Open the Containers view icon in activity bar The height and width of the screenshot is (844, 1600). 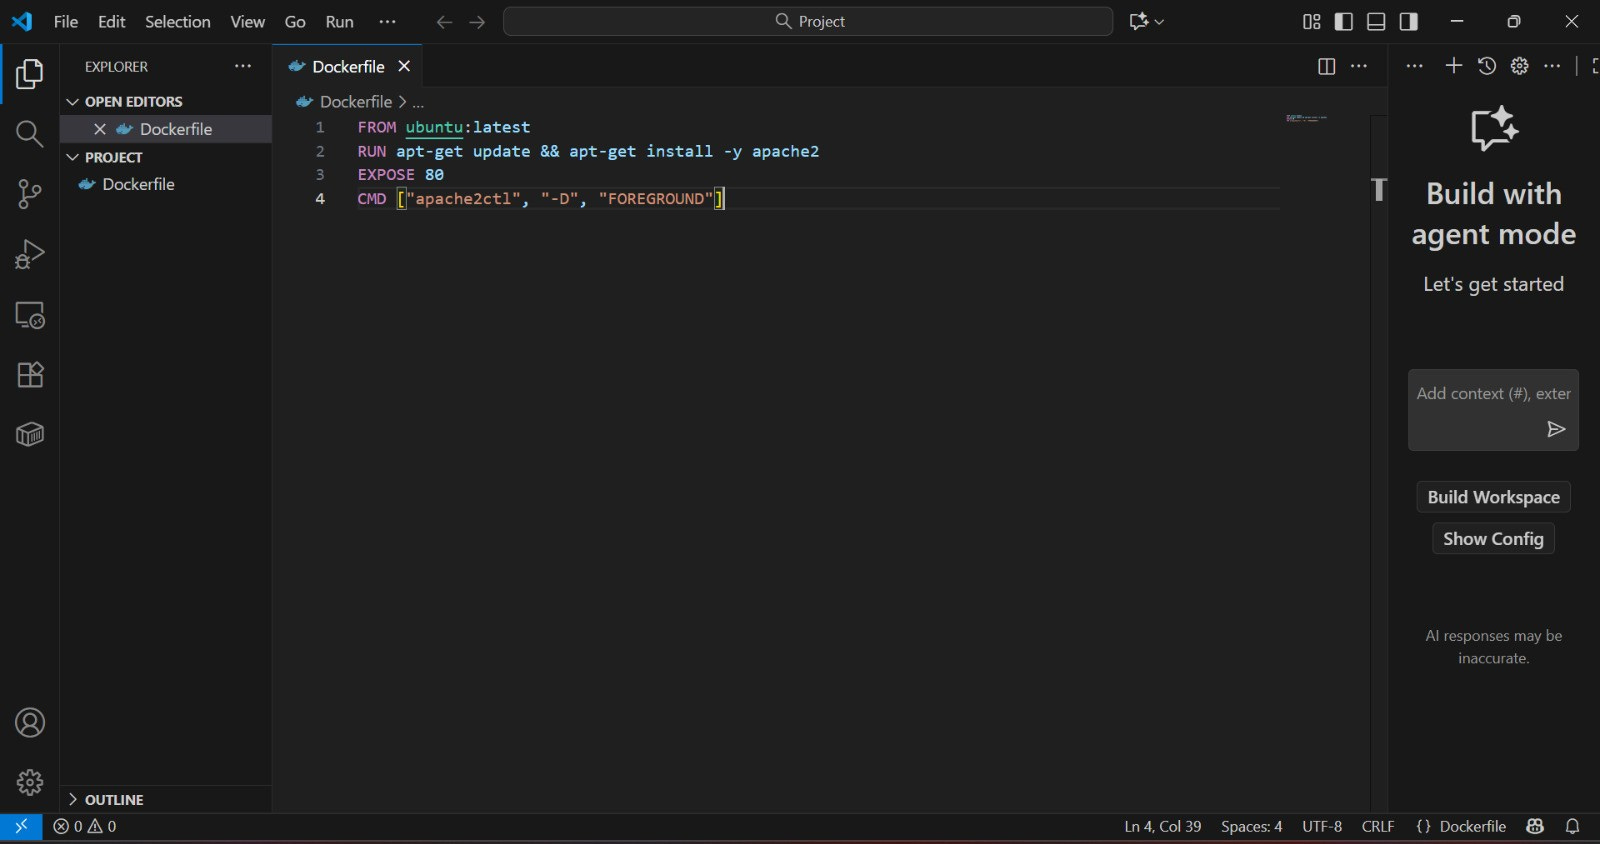(30, 435)
